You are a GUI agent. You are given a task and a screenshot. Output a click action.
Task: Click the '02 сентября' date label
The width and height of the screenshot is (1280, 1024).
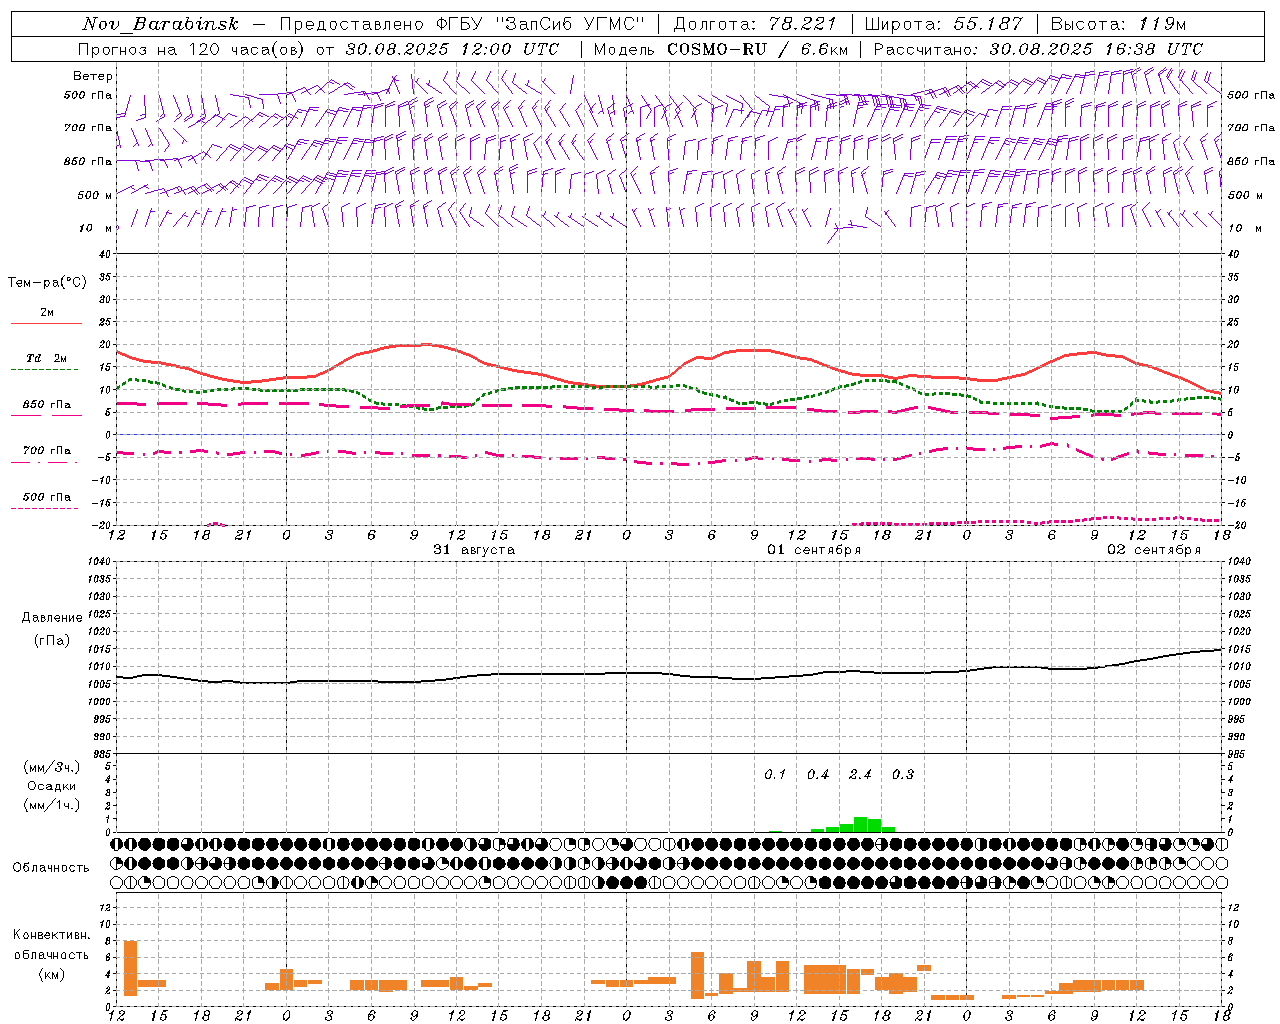click(x=1154, y=550)
